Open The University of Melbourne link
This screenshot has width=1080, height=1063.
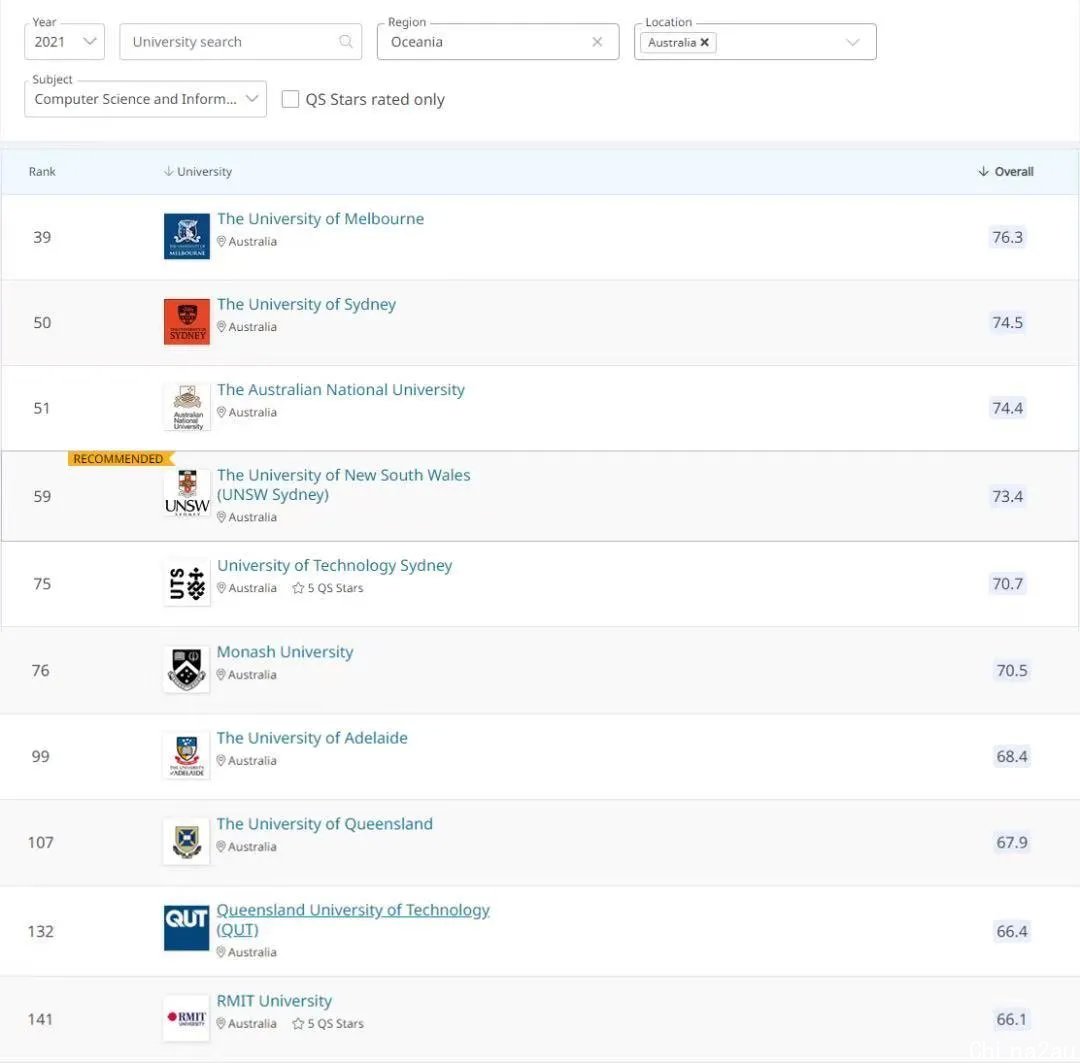click(x=320, y=218)
